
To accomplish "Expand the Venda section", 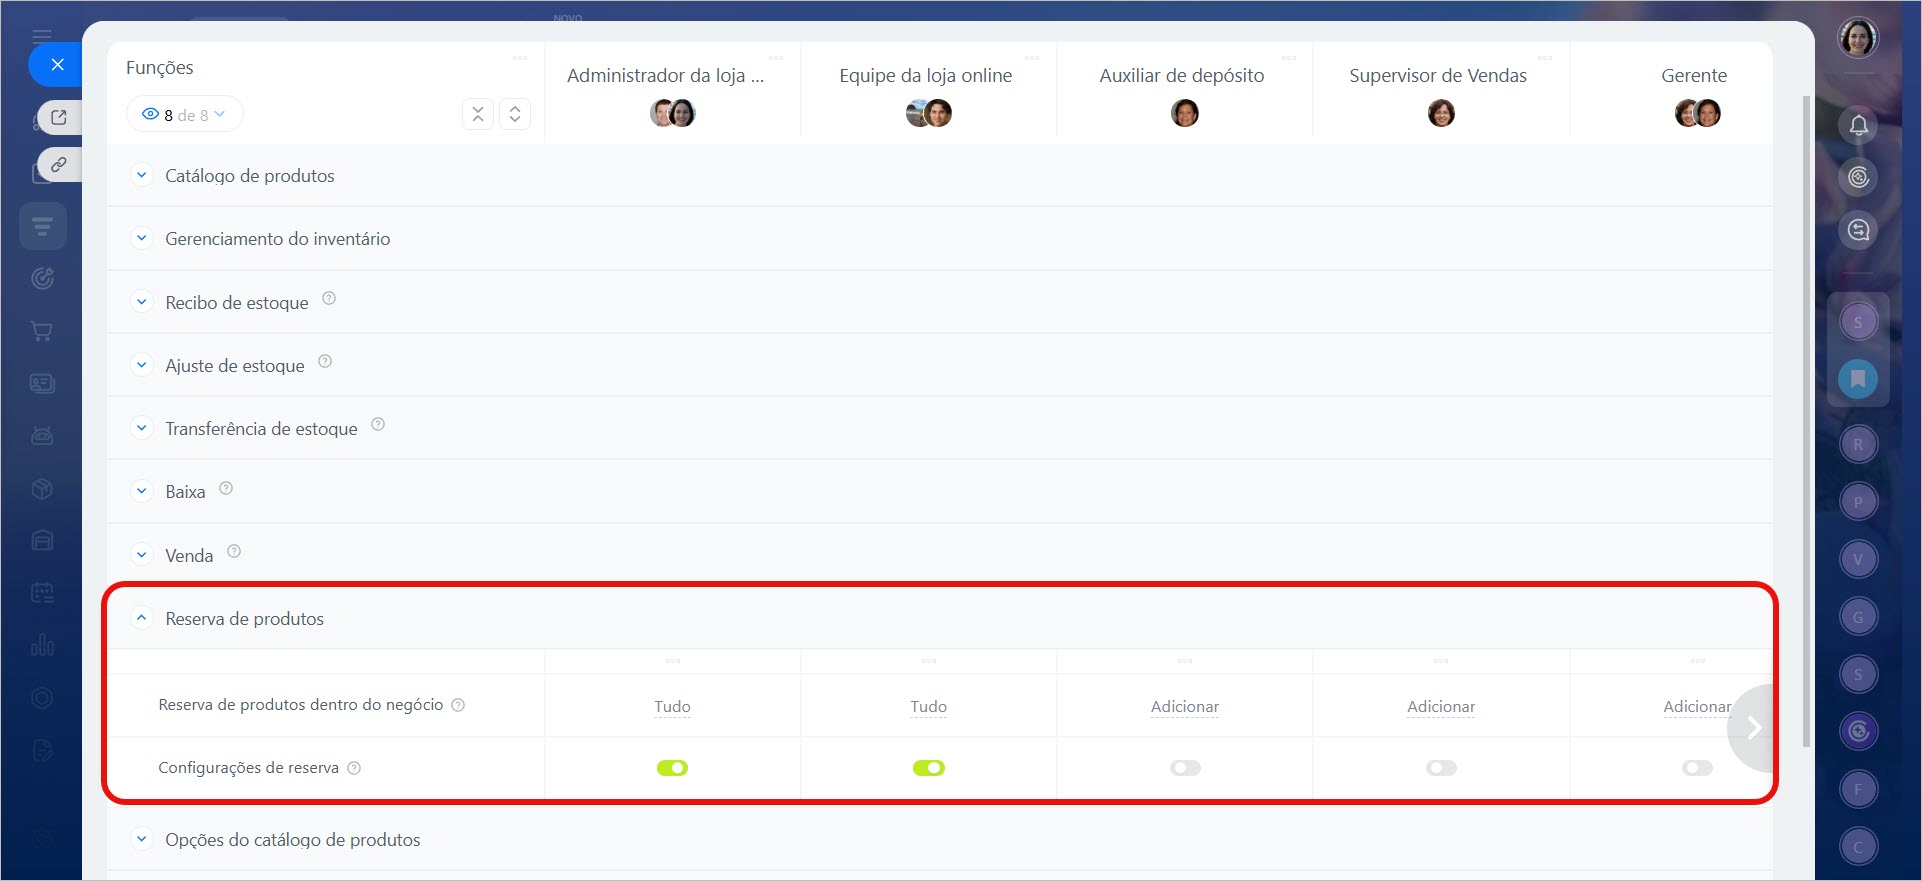I will [x=142, y=555].
